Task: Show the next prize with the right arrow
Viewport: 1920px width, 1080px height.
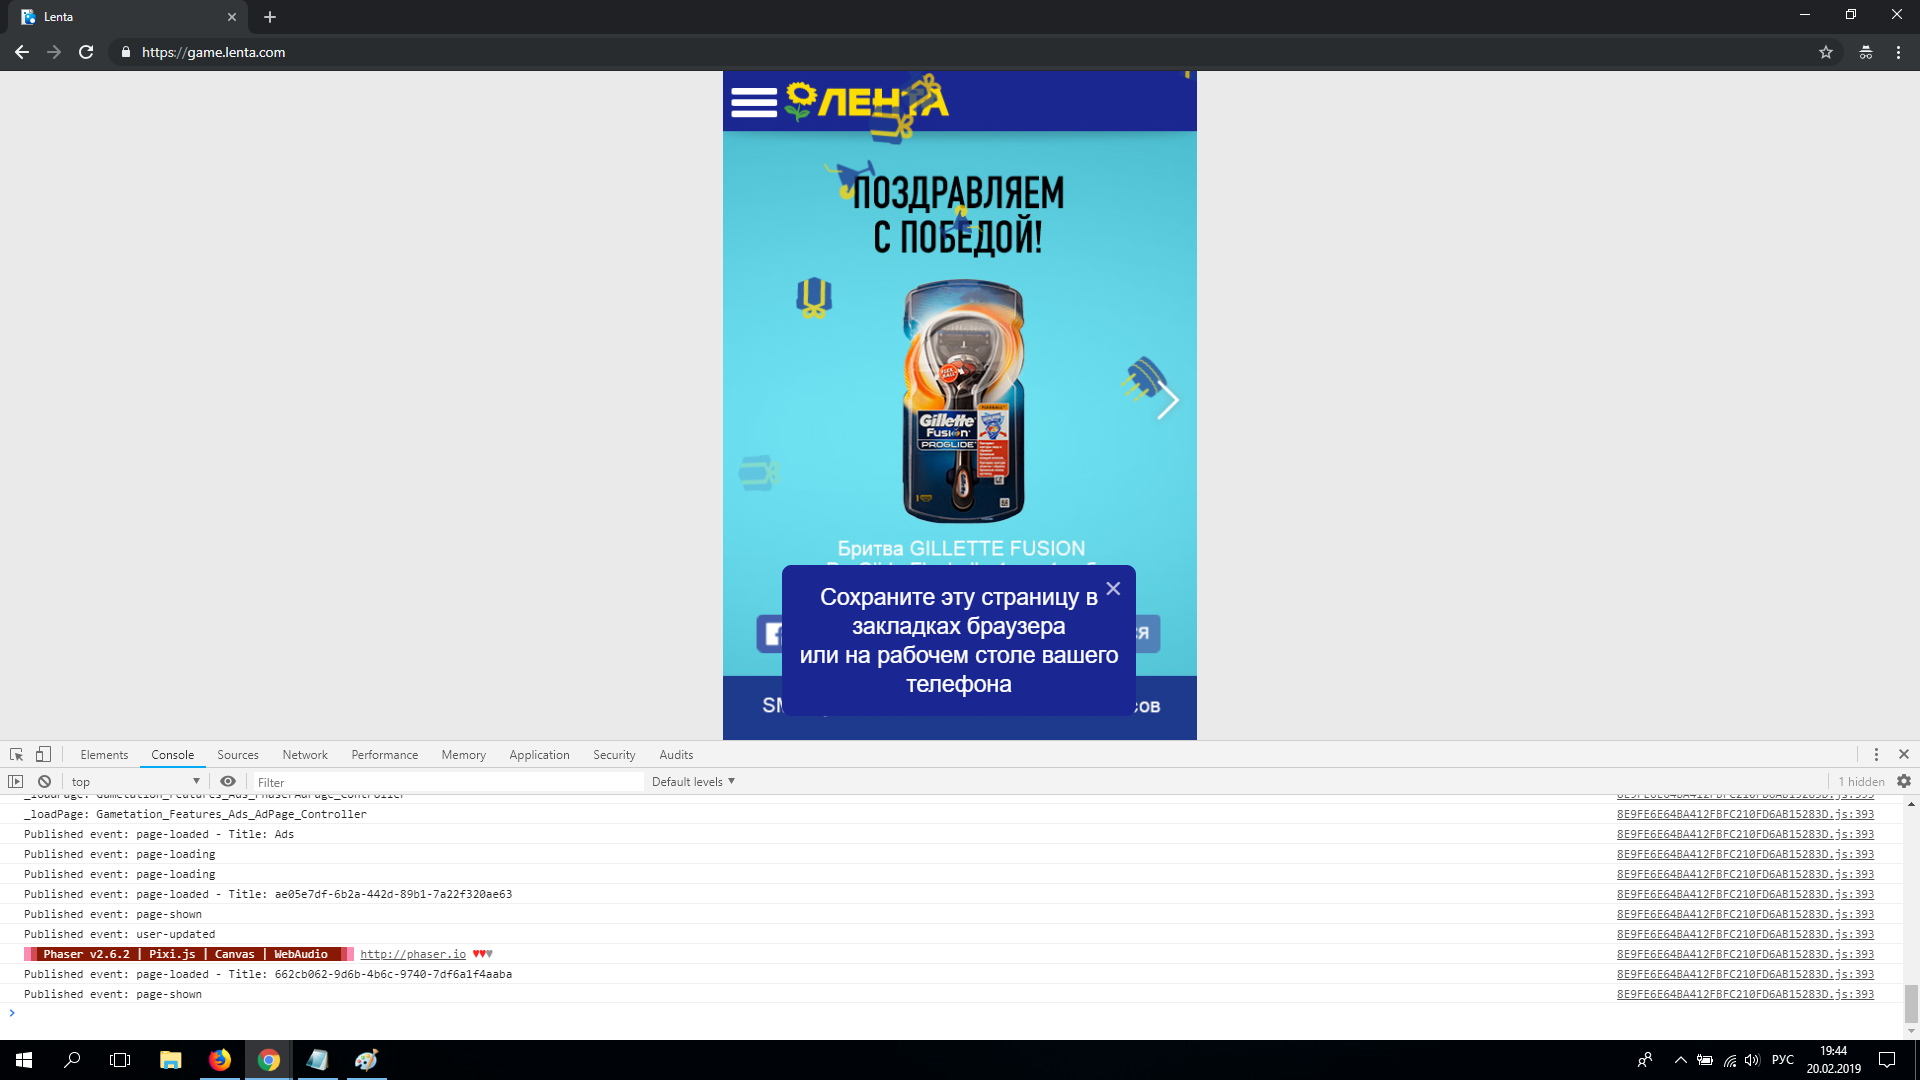Action: point(1167,401)
